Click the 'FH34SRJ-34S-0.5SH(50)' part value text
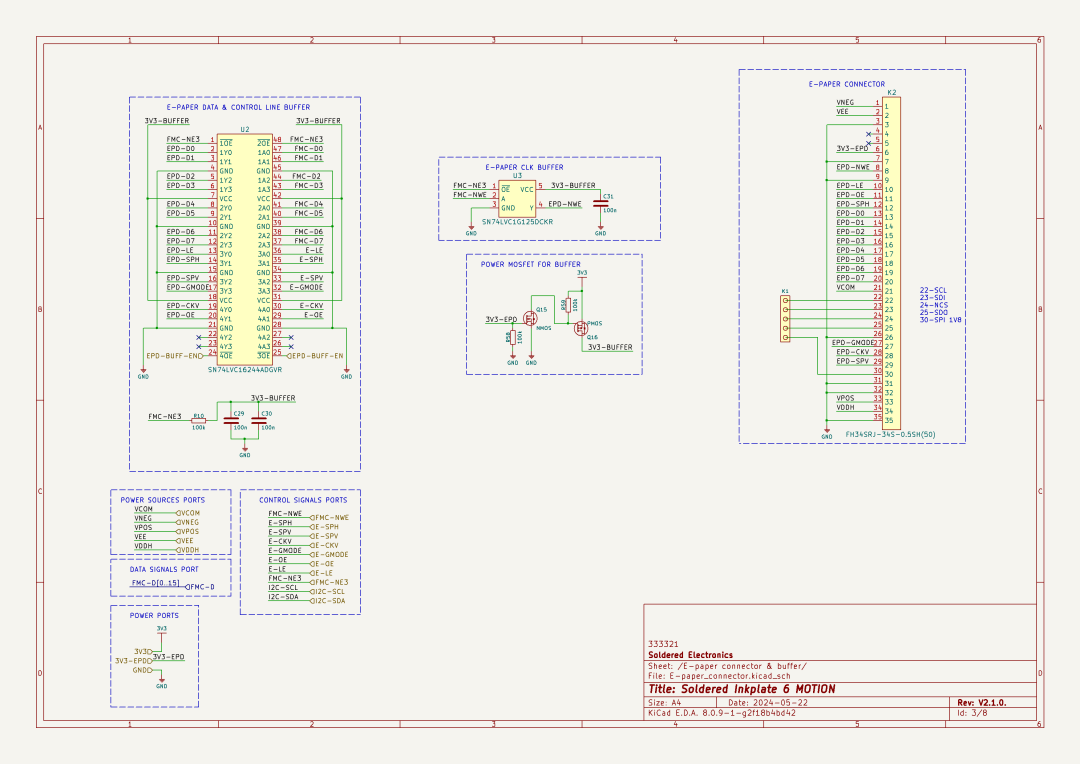Viewport: 1080px width, 764px height. (x=891, y=435)
